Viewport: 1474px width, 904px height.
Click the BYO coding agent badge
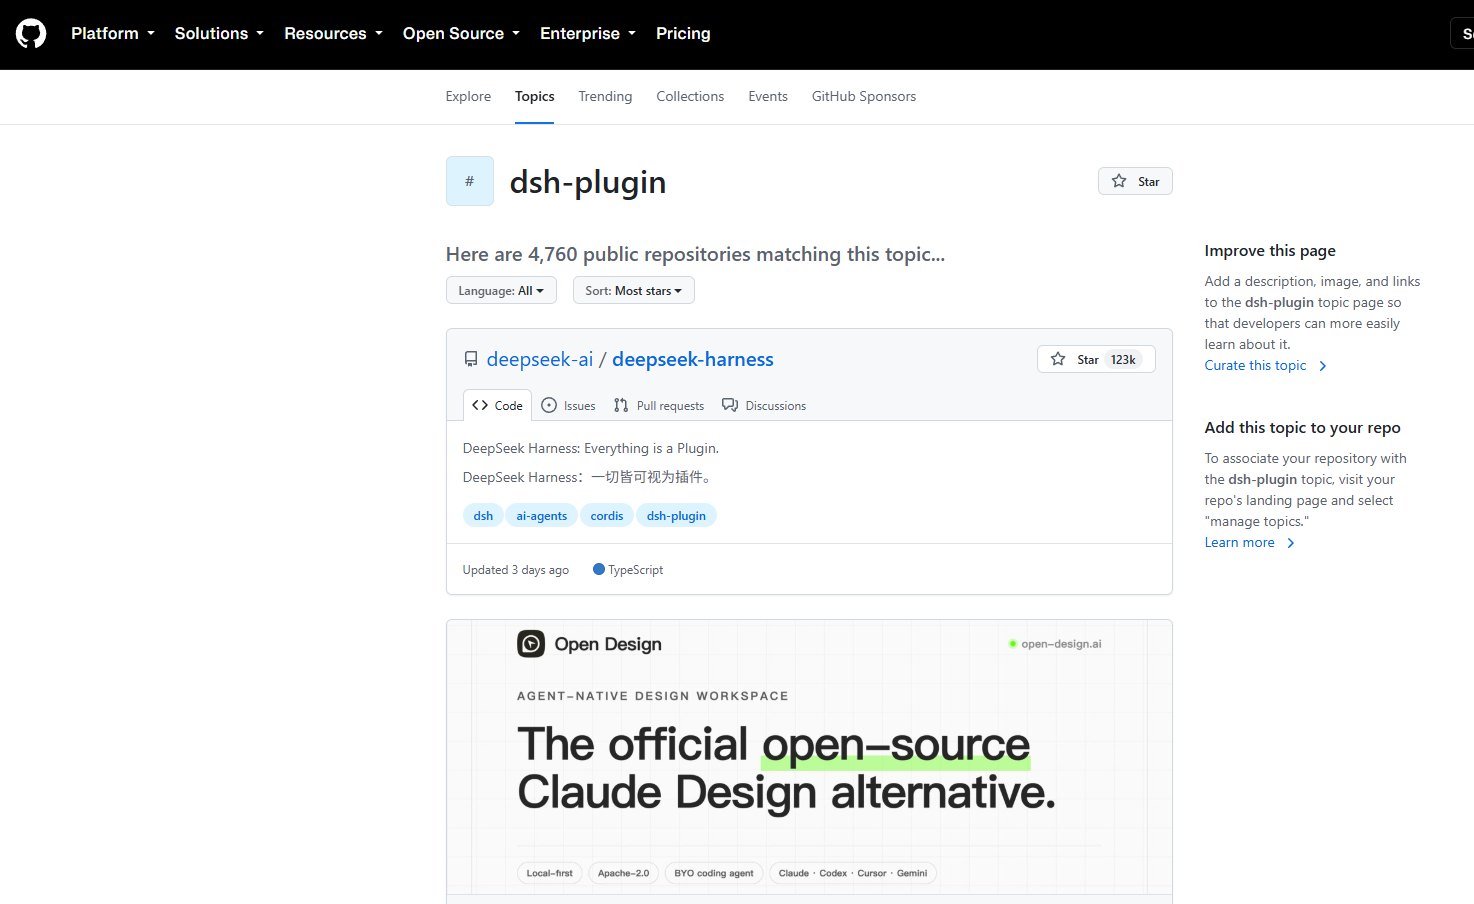coord(714,873)
